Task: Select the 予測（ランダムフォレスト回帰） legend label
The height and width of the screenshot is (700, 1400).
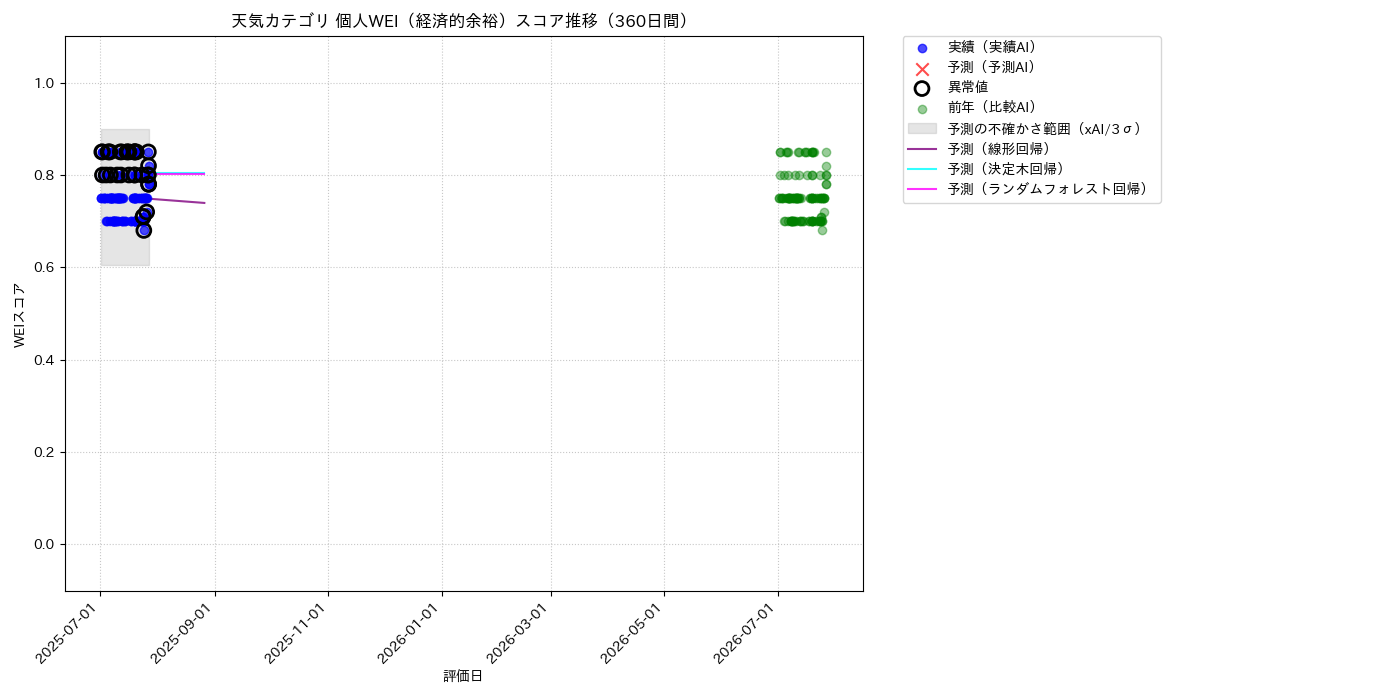Action: point(1048,189)
